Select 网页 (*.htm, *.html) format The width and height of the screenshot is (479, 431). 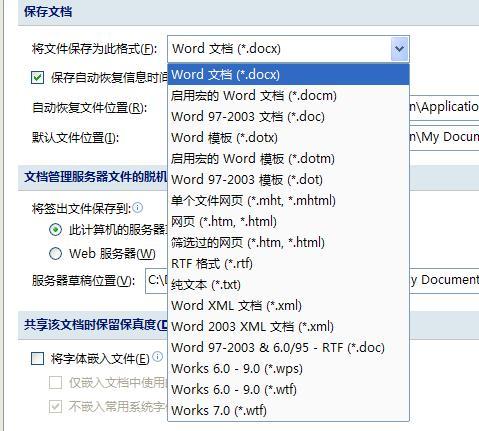coord(288,222)
